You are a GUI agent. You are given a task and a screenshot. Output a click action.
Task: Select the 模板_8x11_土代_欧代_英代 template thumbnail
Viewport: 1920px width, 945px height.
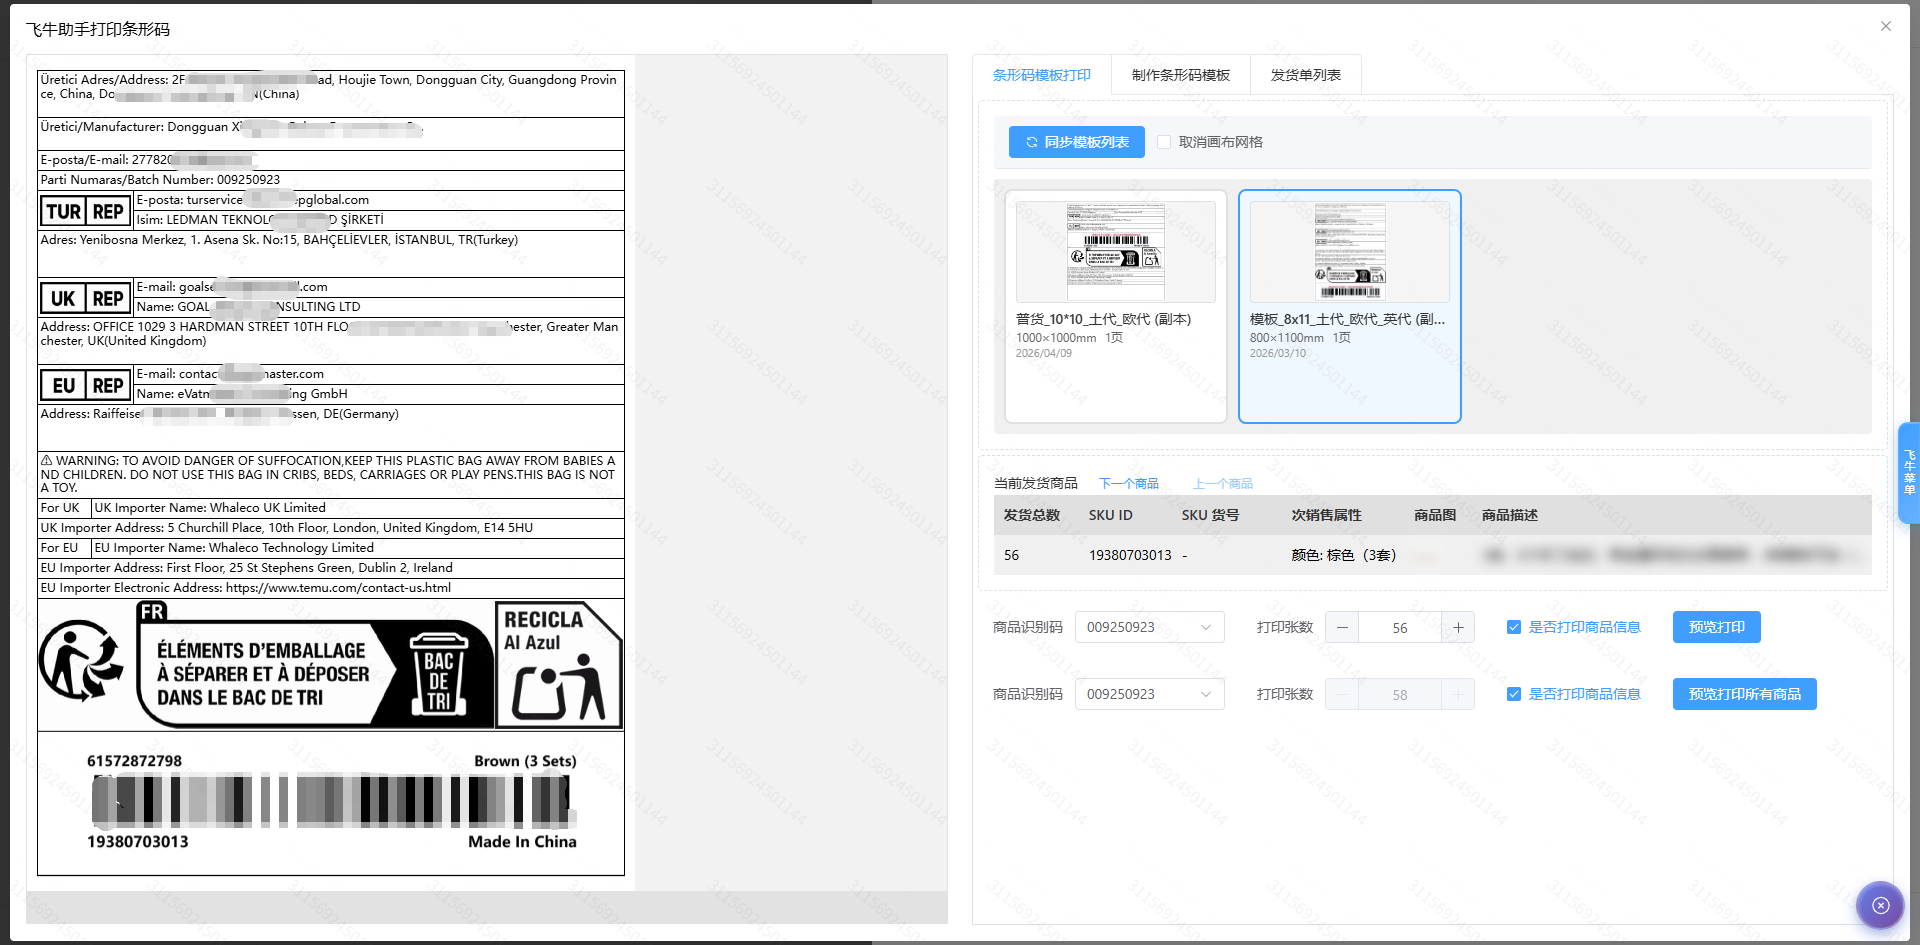point(1349,253)
